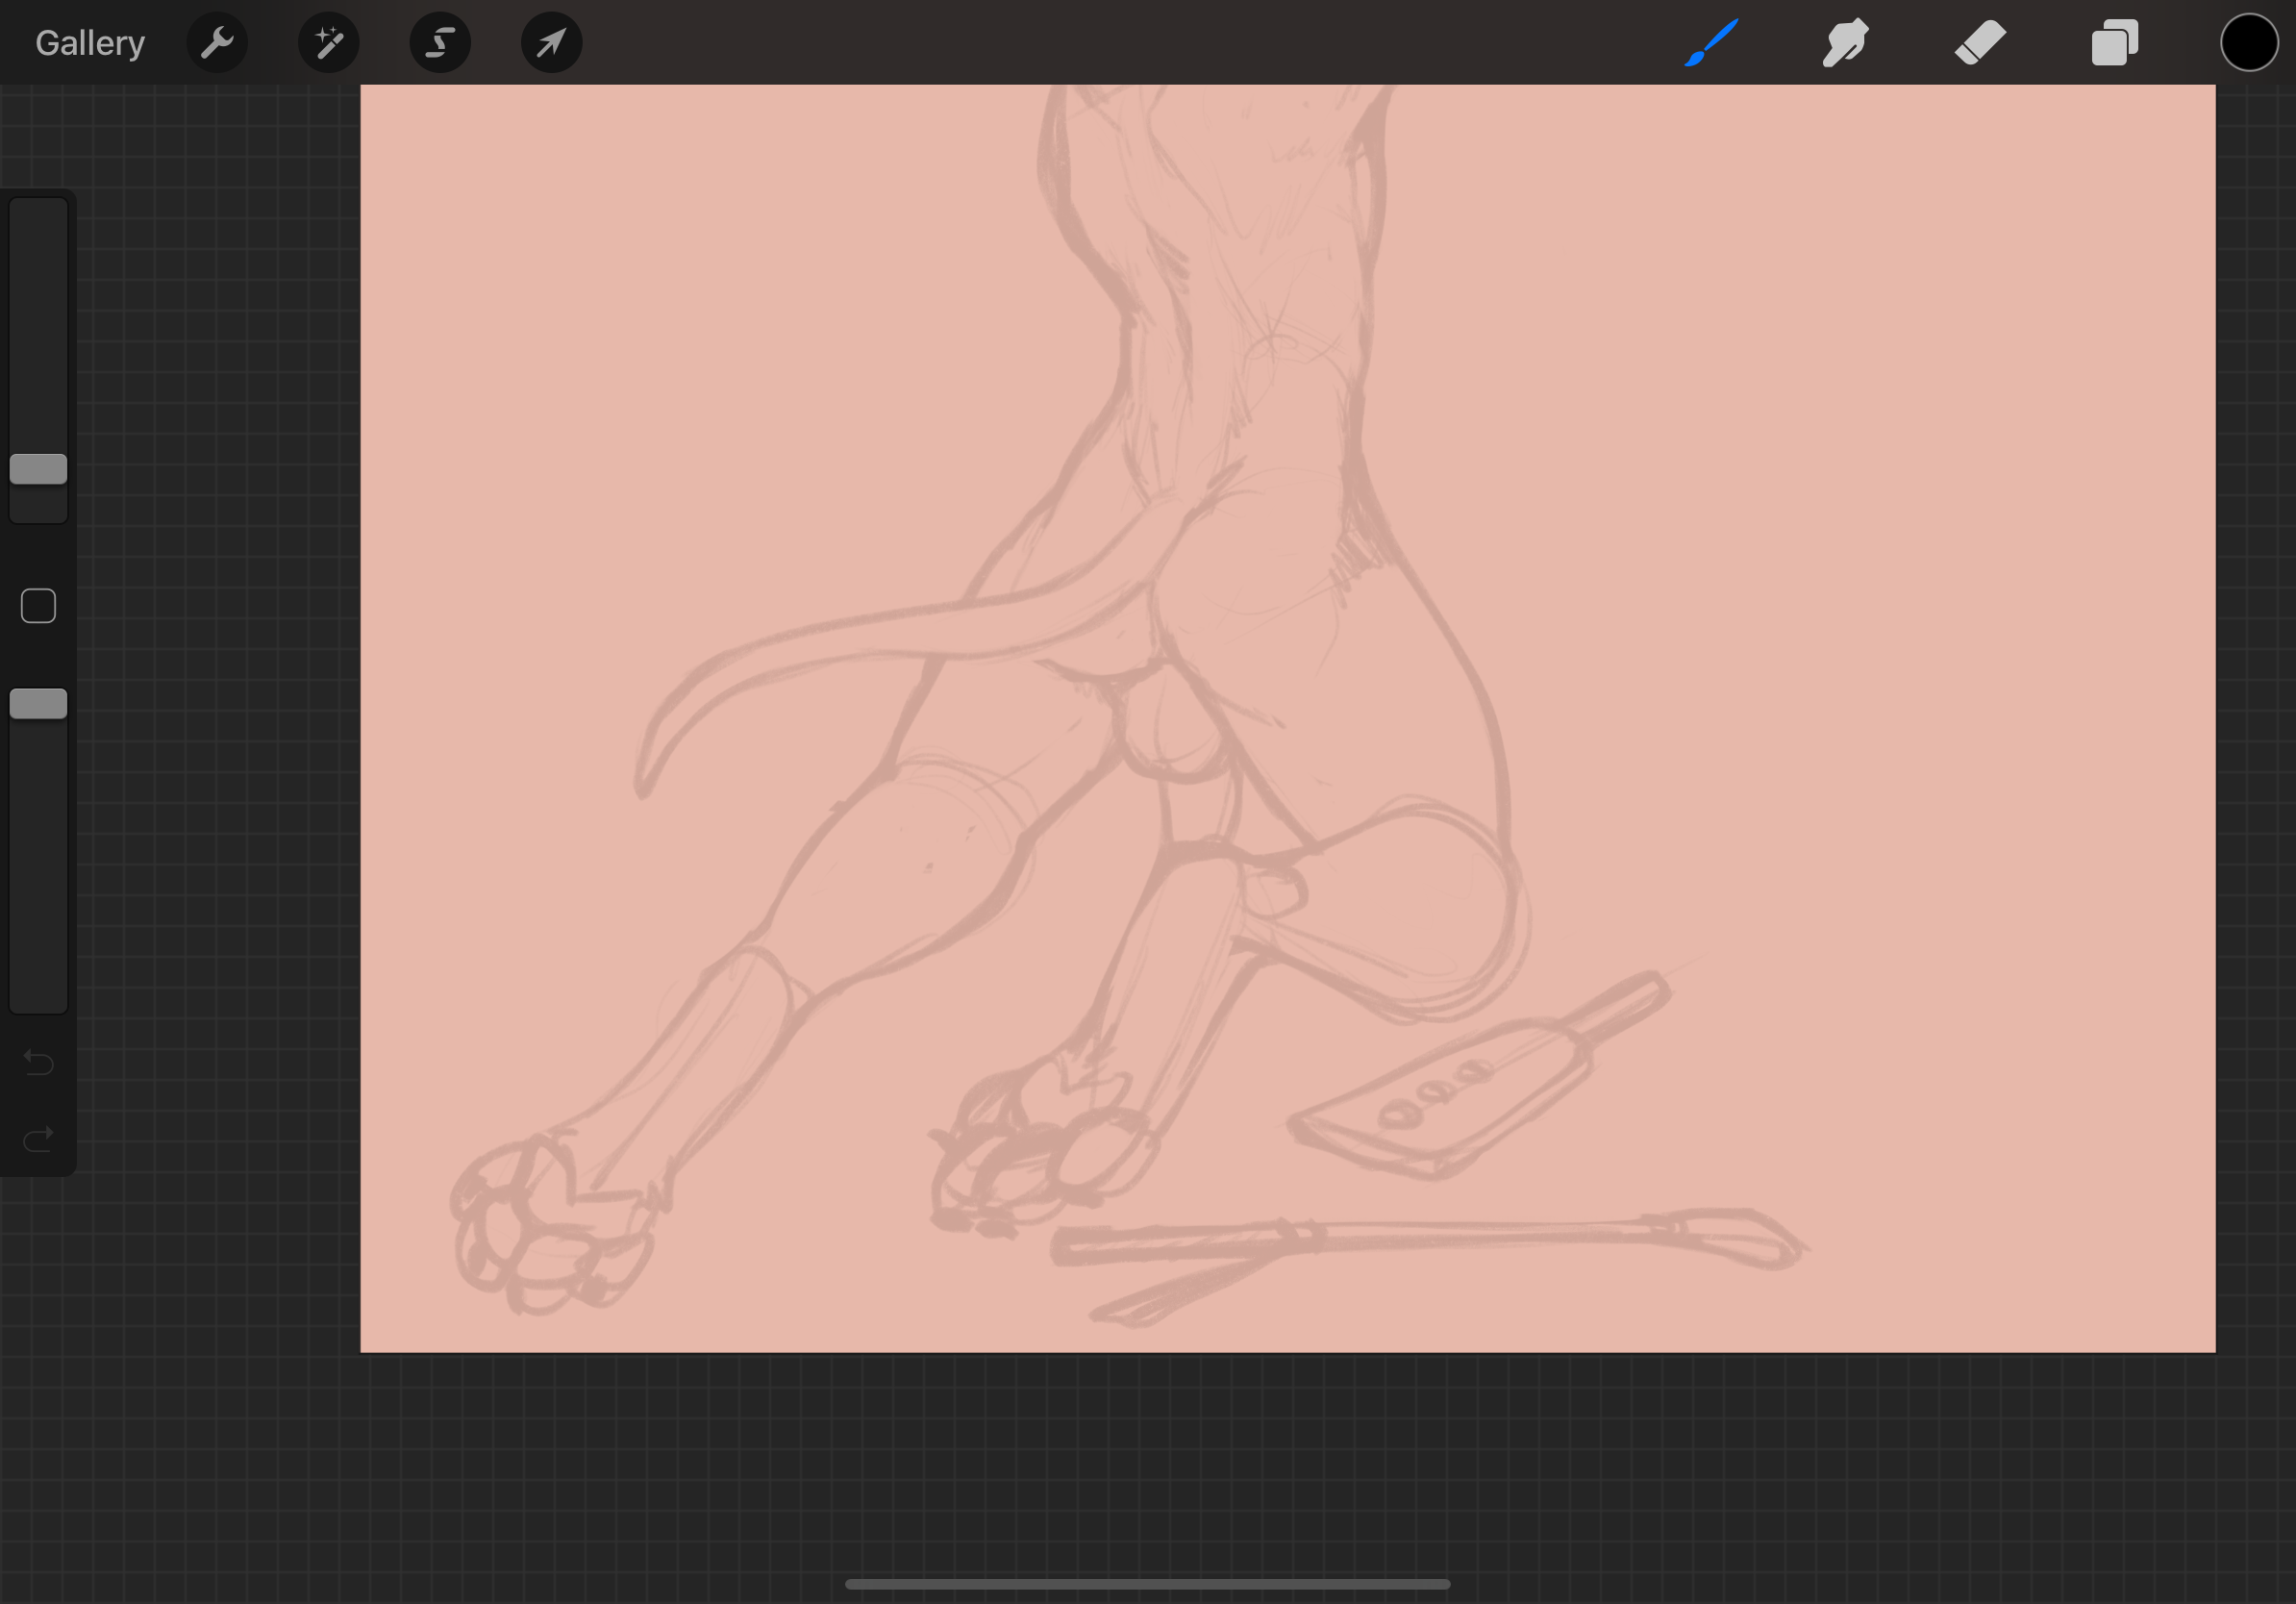Activate the Selection S-shaped tool
Viewport: 2296px width, 1604px height.
(440, 43)
